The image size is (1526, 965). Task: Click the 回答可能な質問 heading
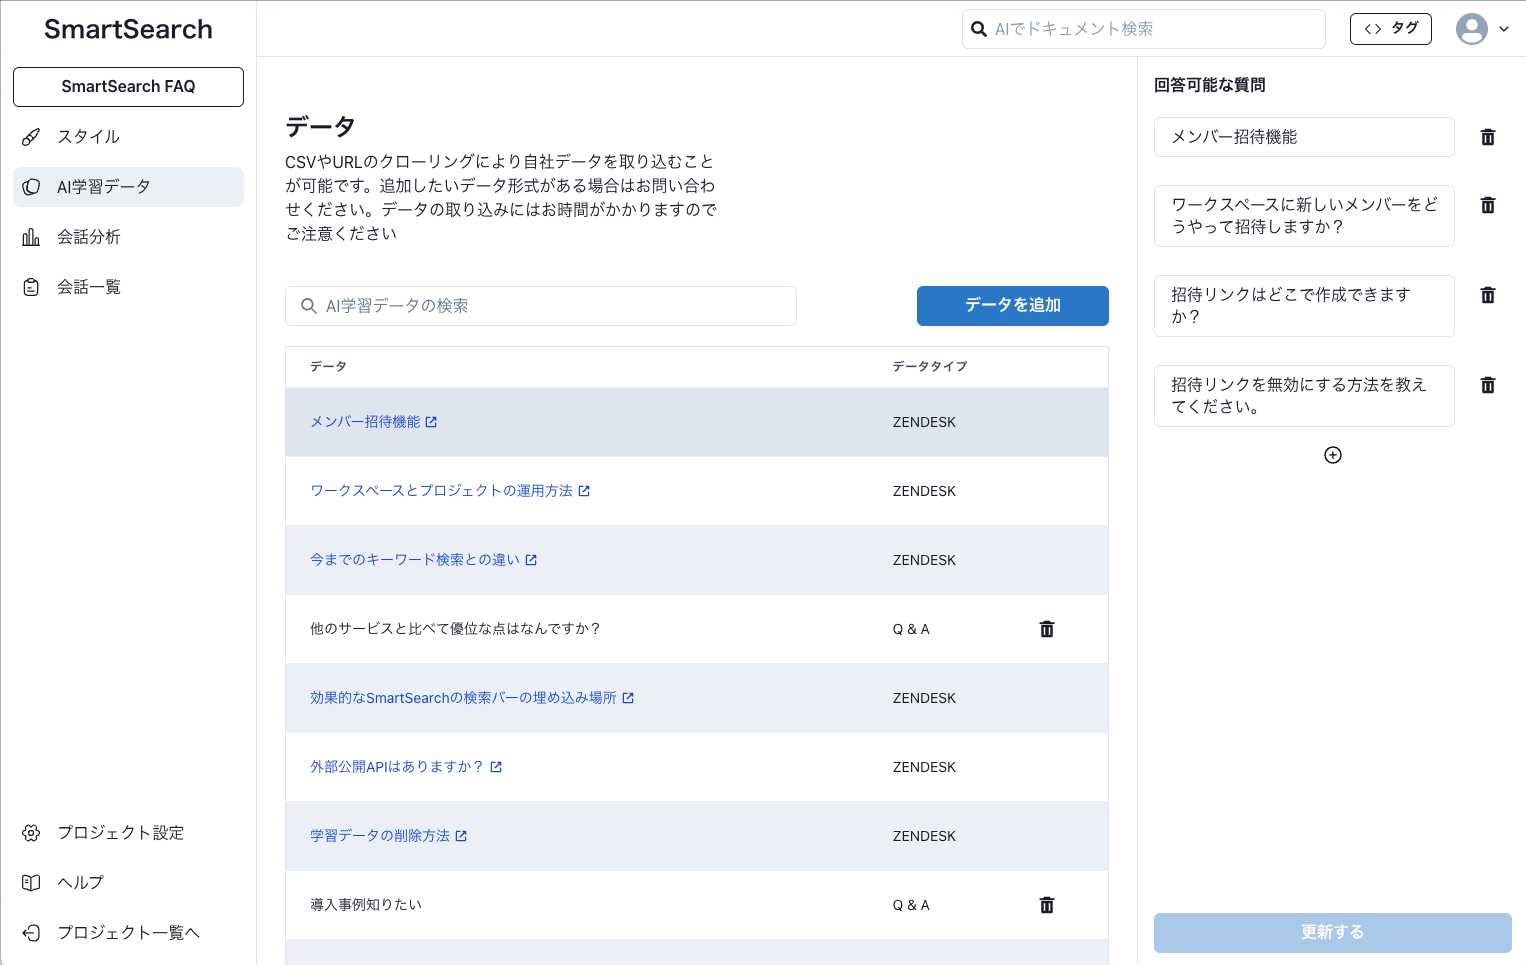1210,85
